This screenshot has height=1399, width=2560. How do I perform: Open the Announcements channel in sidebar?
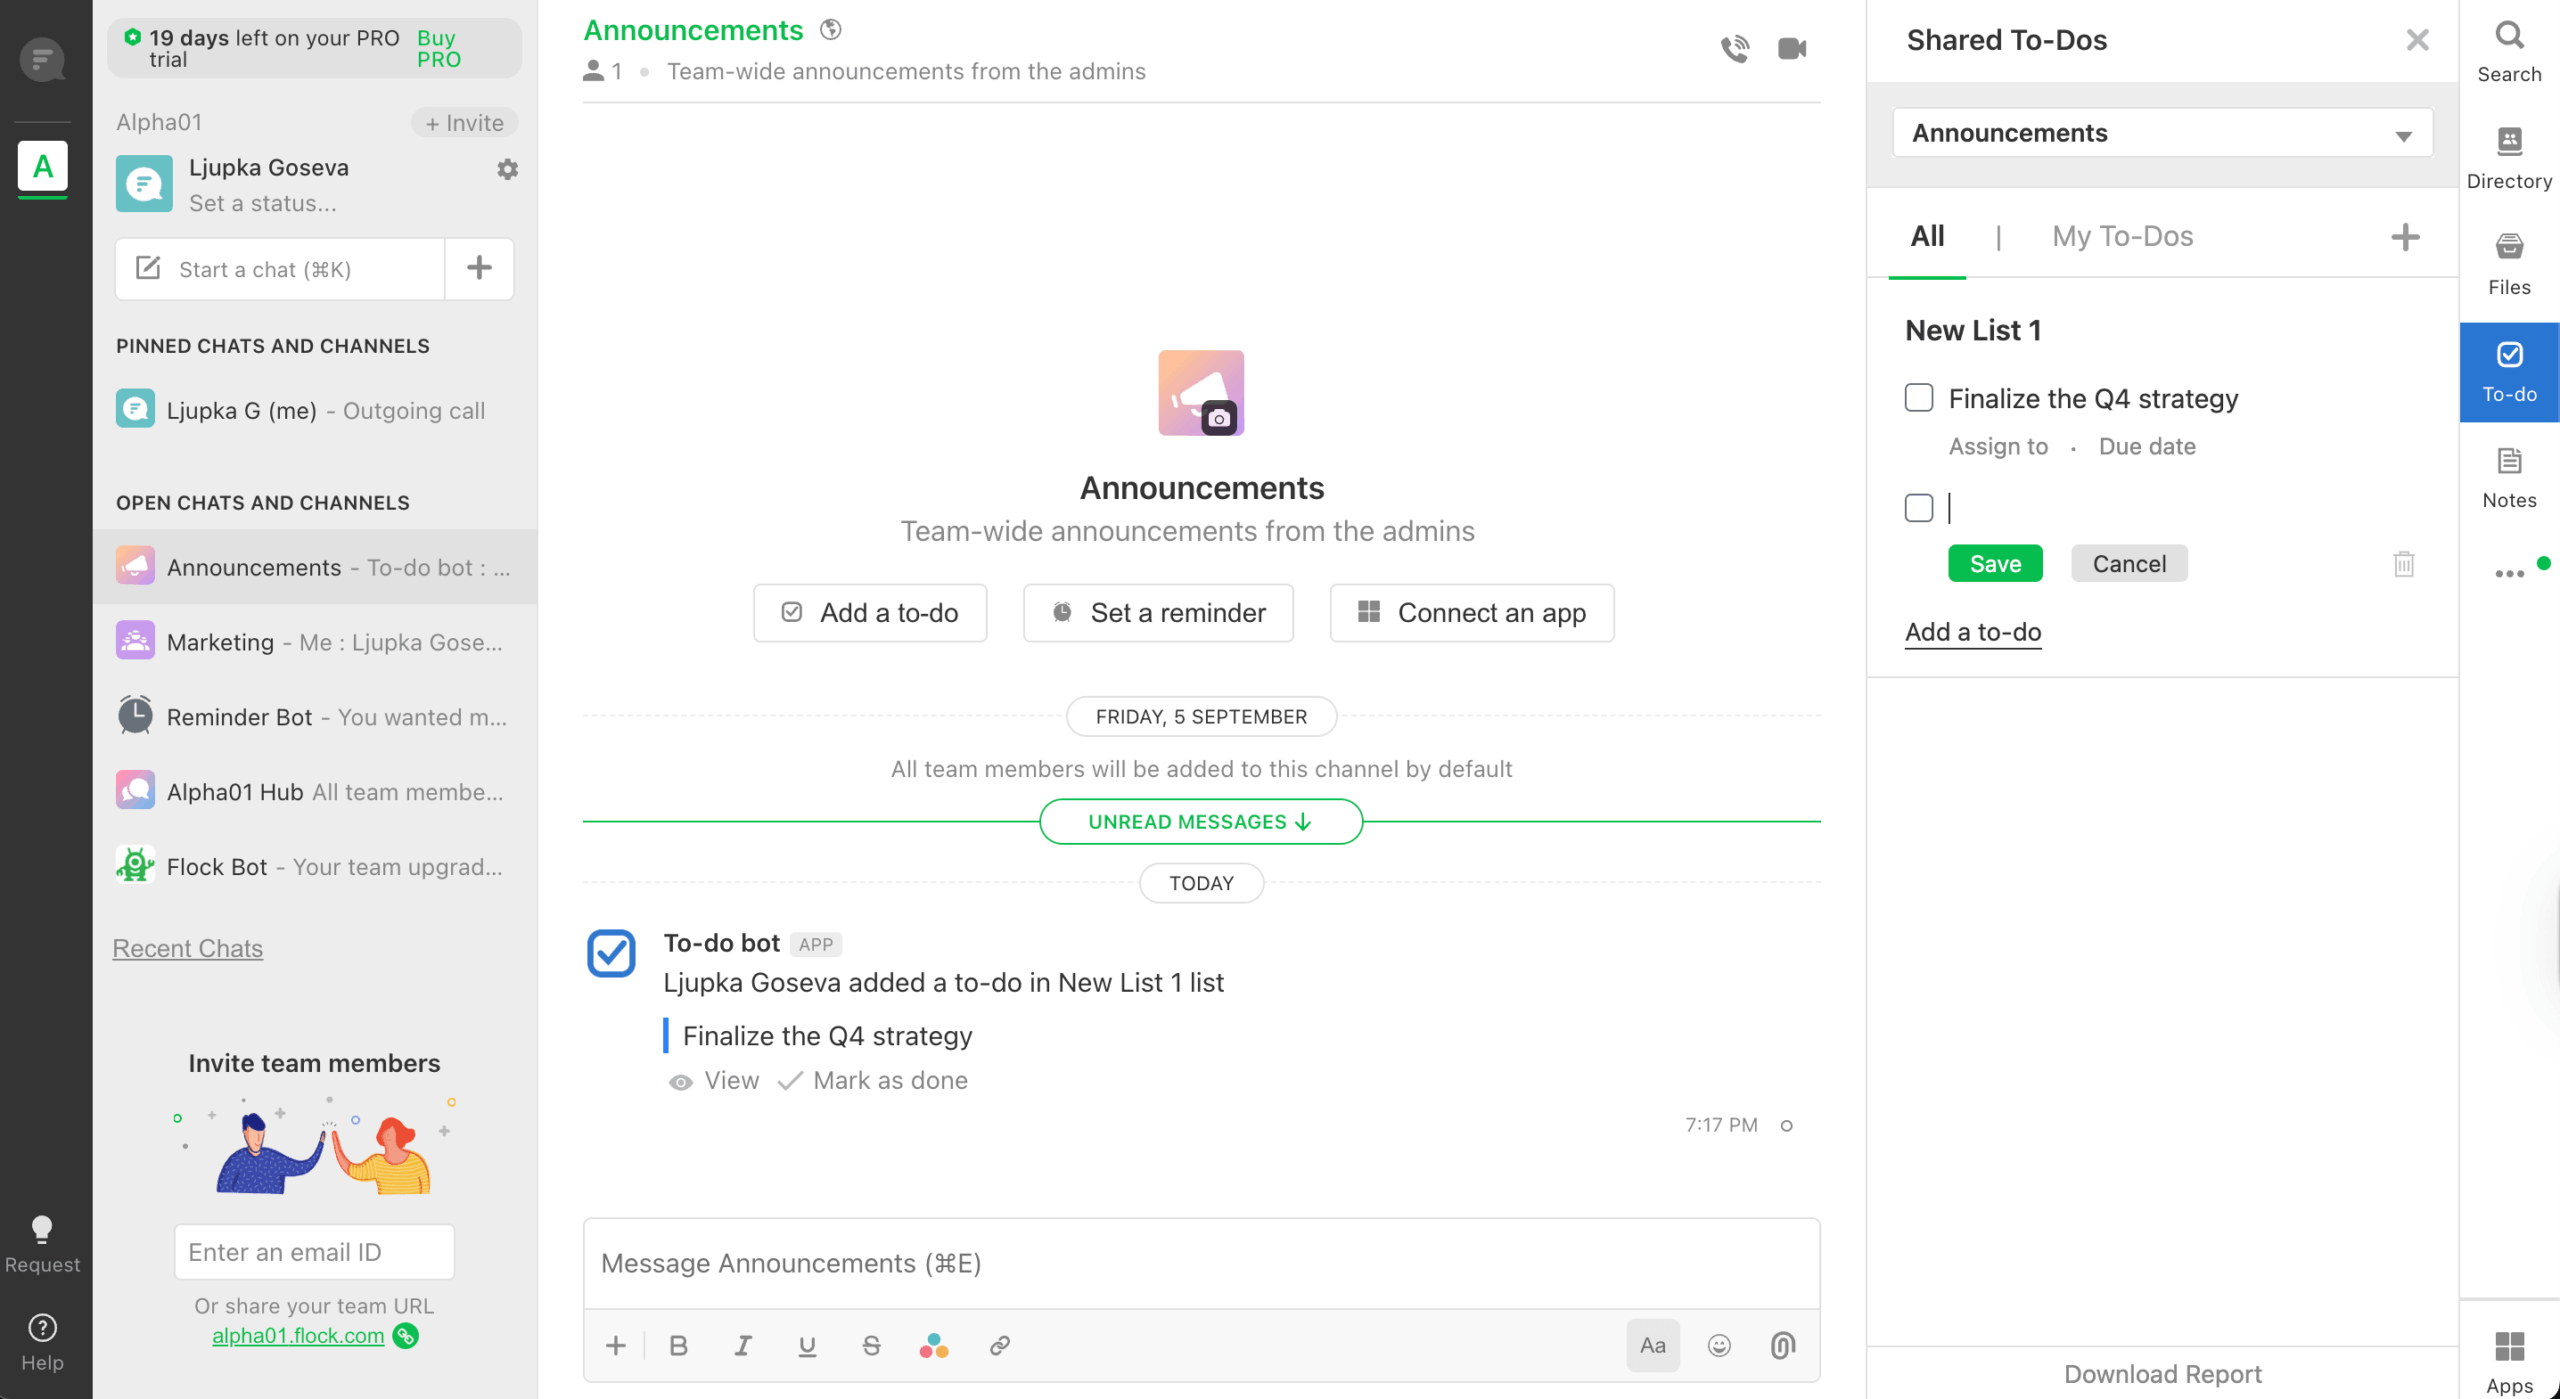(315, 567)
